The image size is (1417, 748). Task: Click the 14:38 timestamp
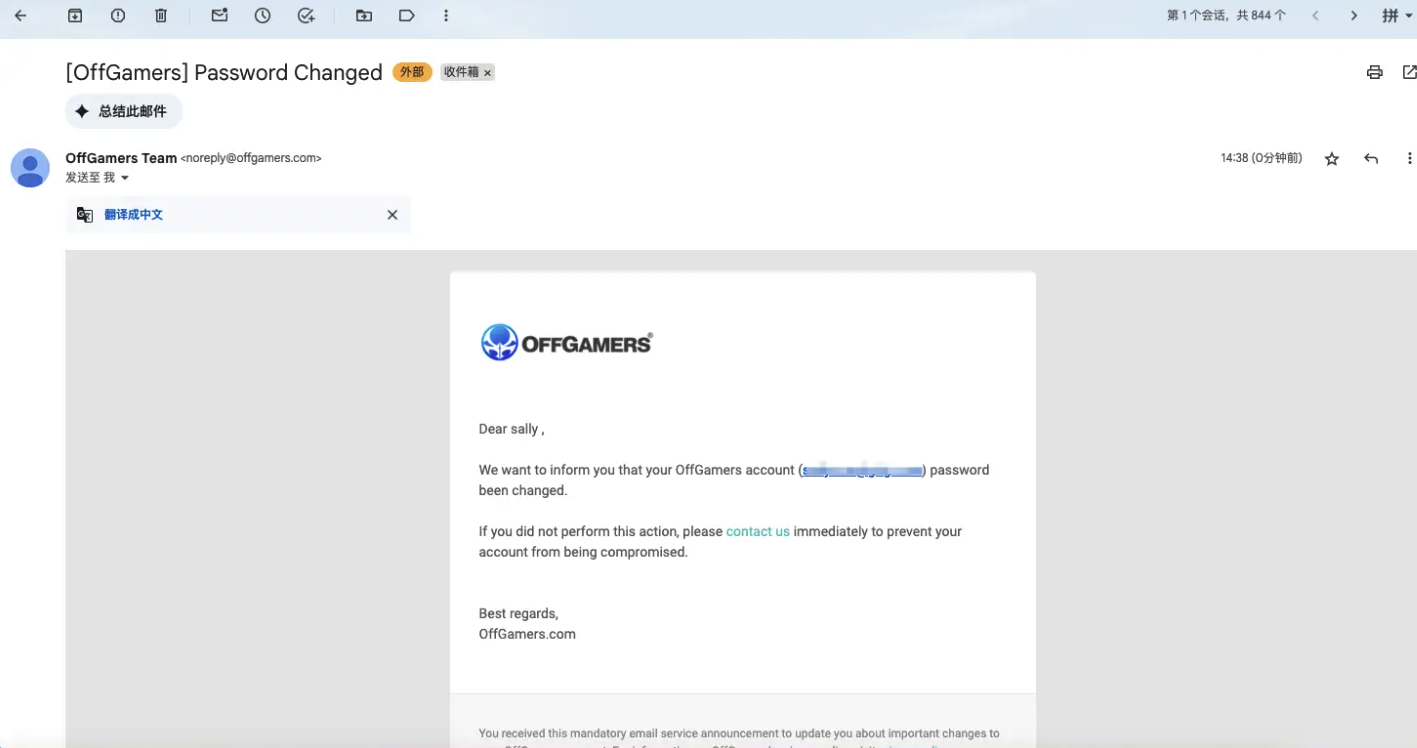tap(1261, 158)
